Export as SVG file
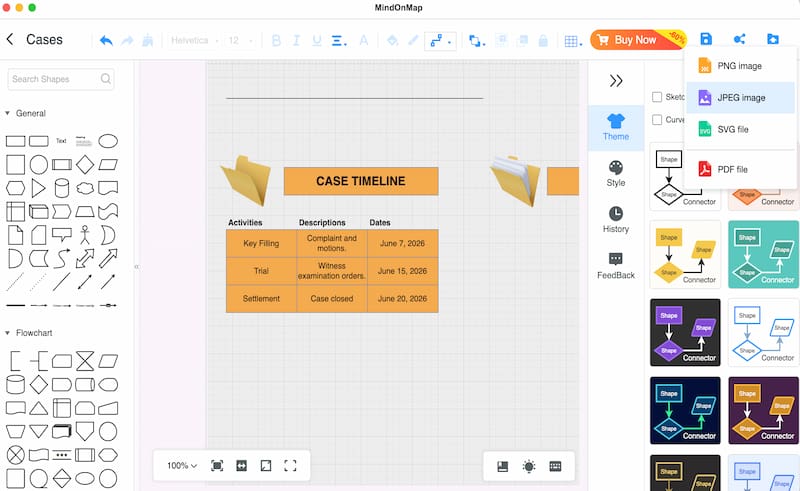 pos(740,129)
